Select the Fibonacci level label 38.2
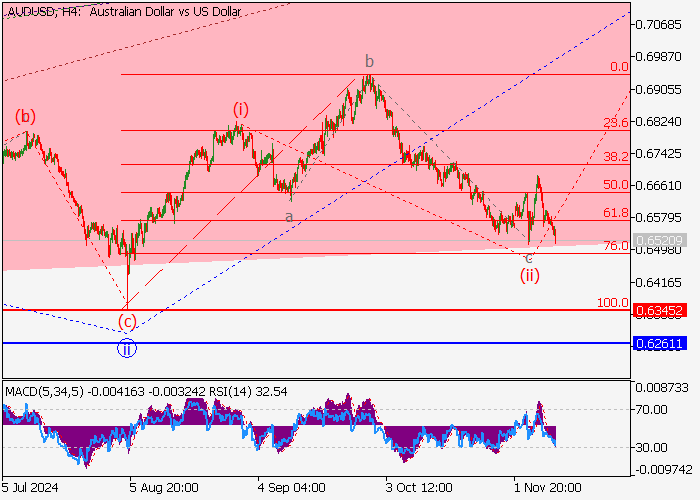This screenshot has height=500, width=700. [616, 156]
